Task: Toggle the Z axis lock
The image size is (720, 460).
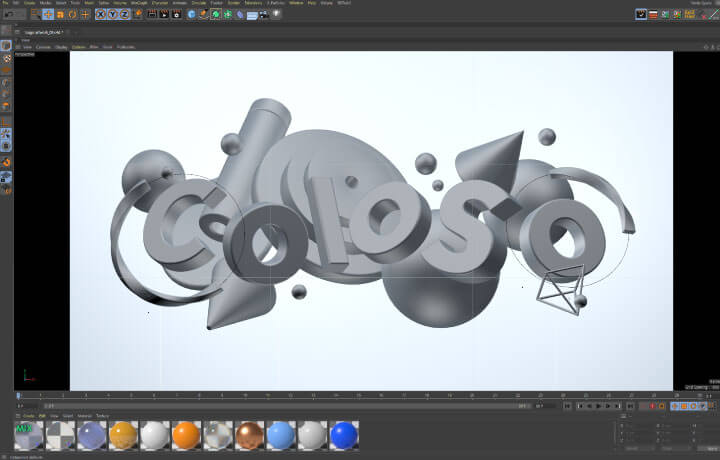Action: (124, 14)
